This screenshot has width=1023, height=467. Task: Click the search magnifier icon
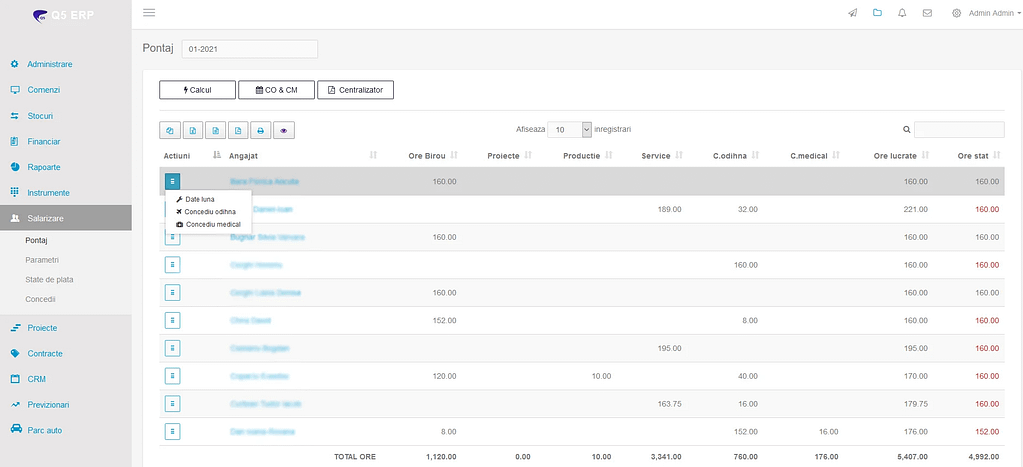point(906,130)
